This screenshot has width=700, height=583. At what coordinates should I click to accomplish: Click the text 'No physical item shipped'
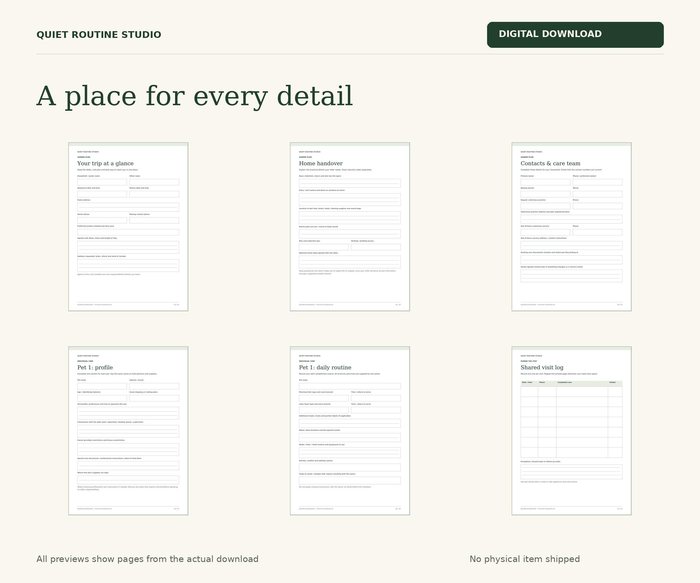click(525, 559)
